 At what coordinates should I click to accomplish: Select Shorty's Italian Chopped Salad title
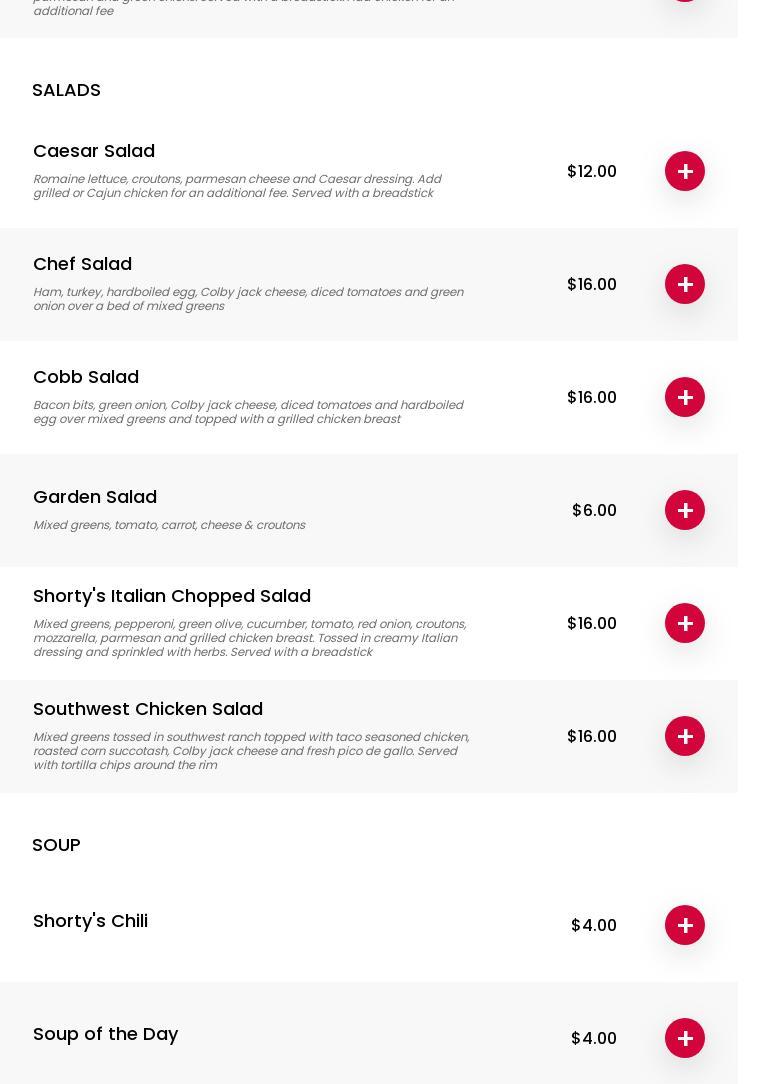[172, 596]
